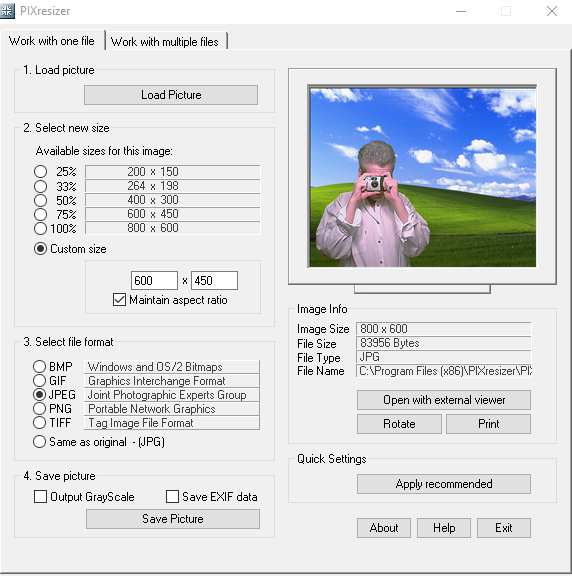Click Graphics Interchange Format description
The image size is (572, 576).
[172, 381]
